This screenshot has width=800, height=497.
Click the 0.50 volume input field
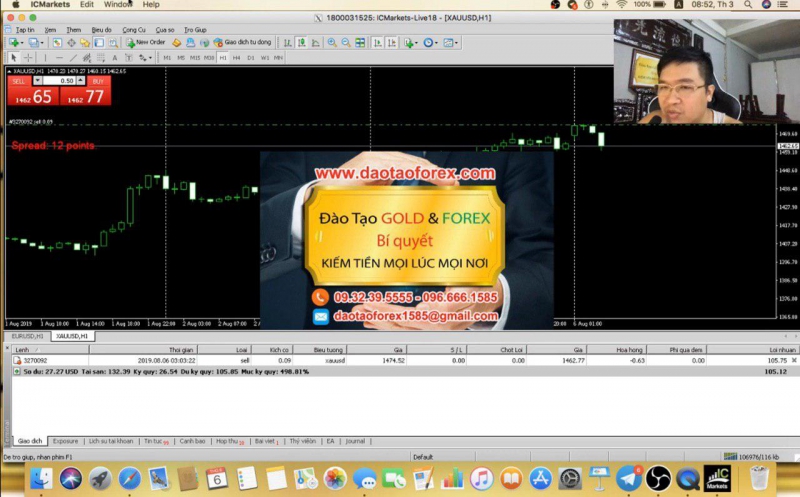pyautogui.click(x=59, y=81)
